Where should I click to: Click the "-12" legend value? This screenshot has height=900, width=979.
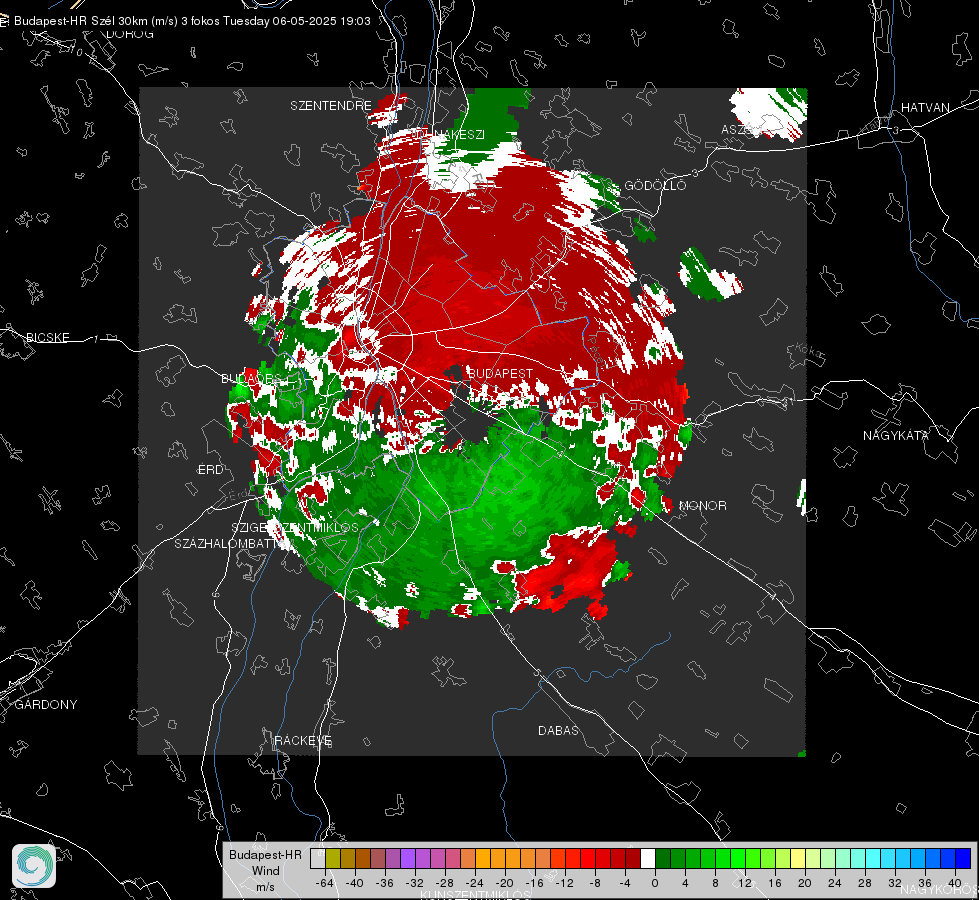[x=564, y=883]
